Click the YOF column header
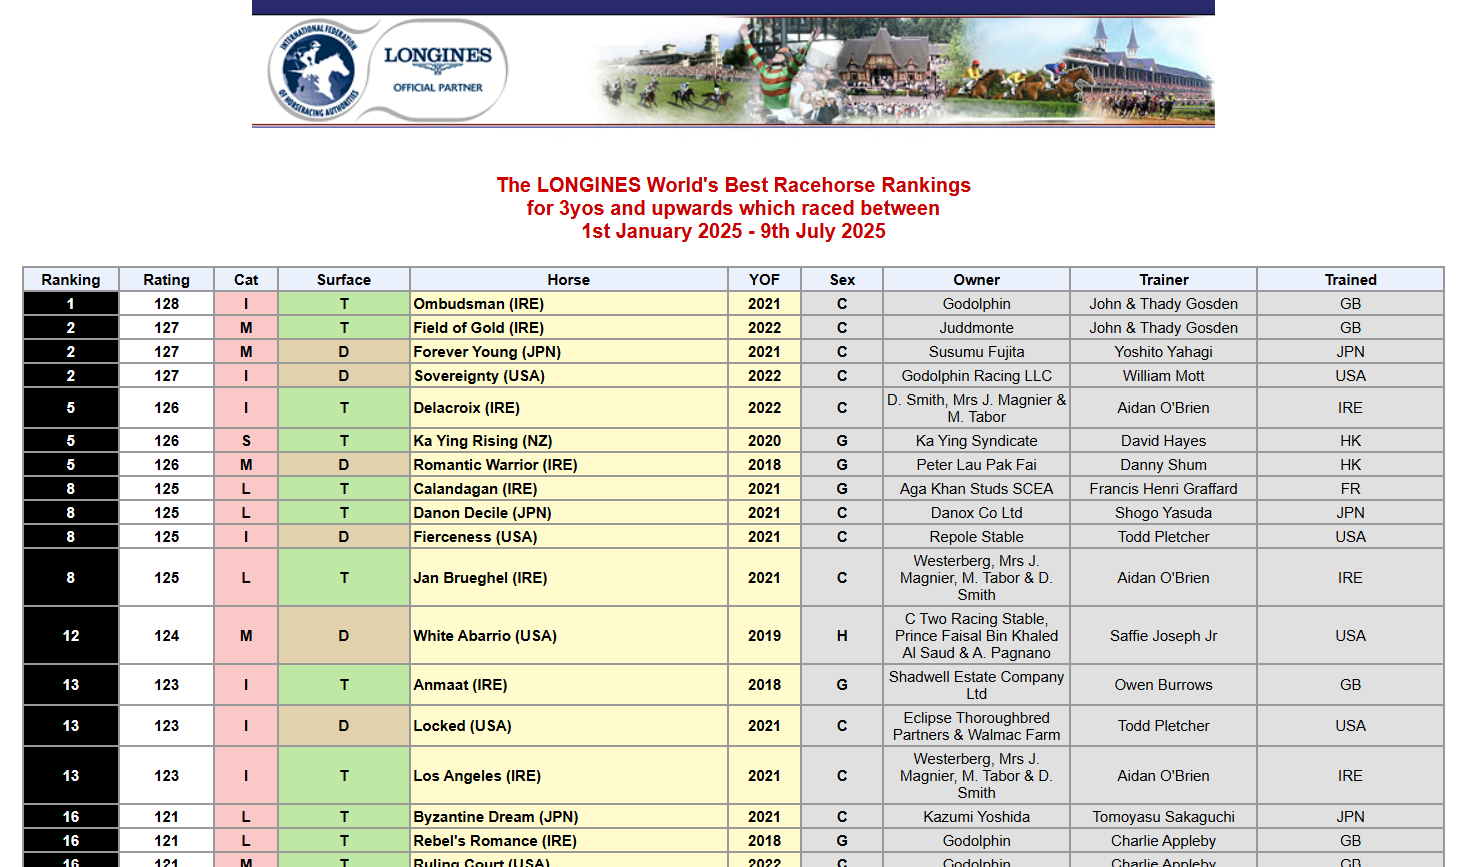Image resolution: width=1471 pixels, height=867 pixels. pyautogui.click(x=764, y=280)
